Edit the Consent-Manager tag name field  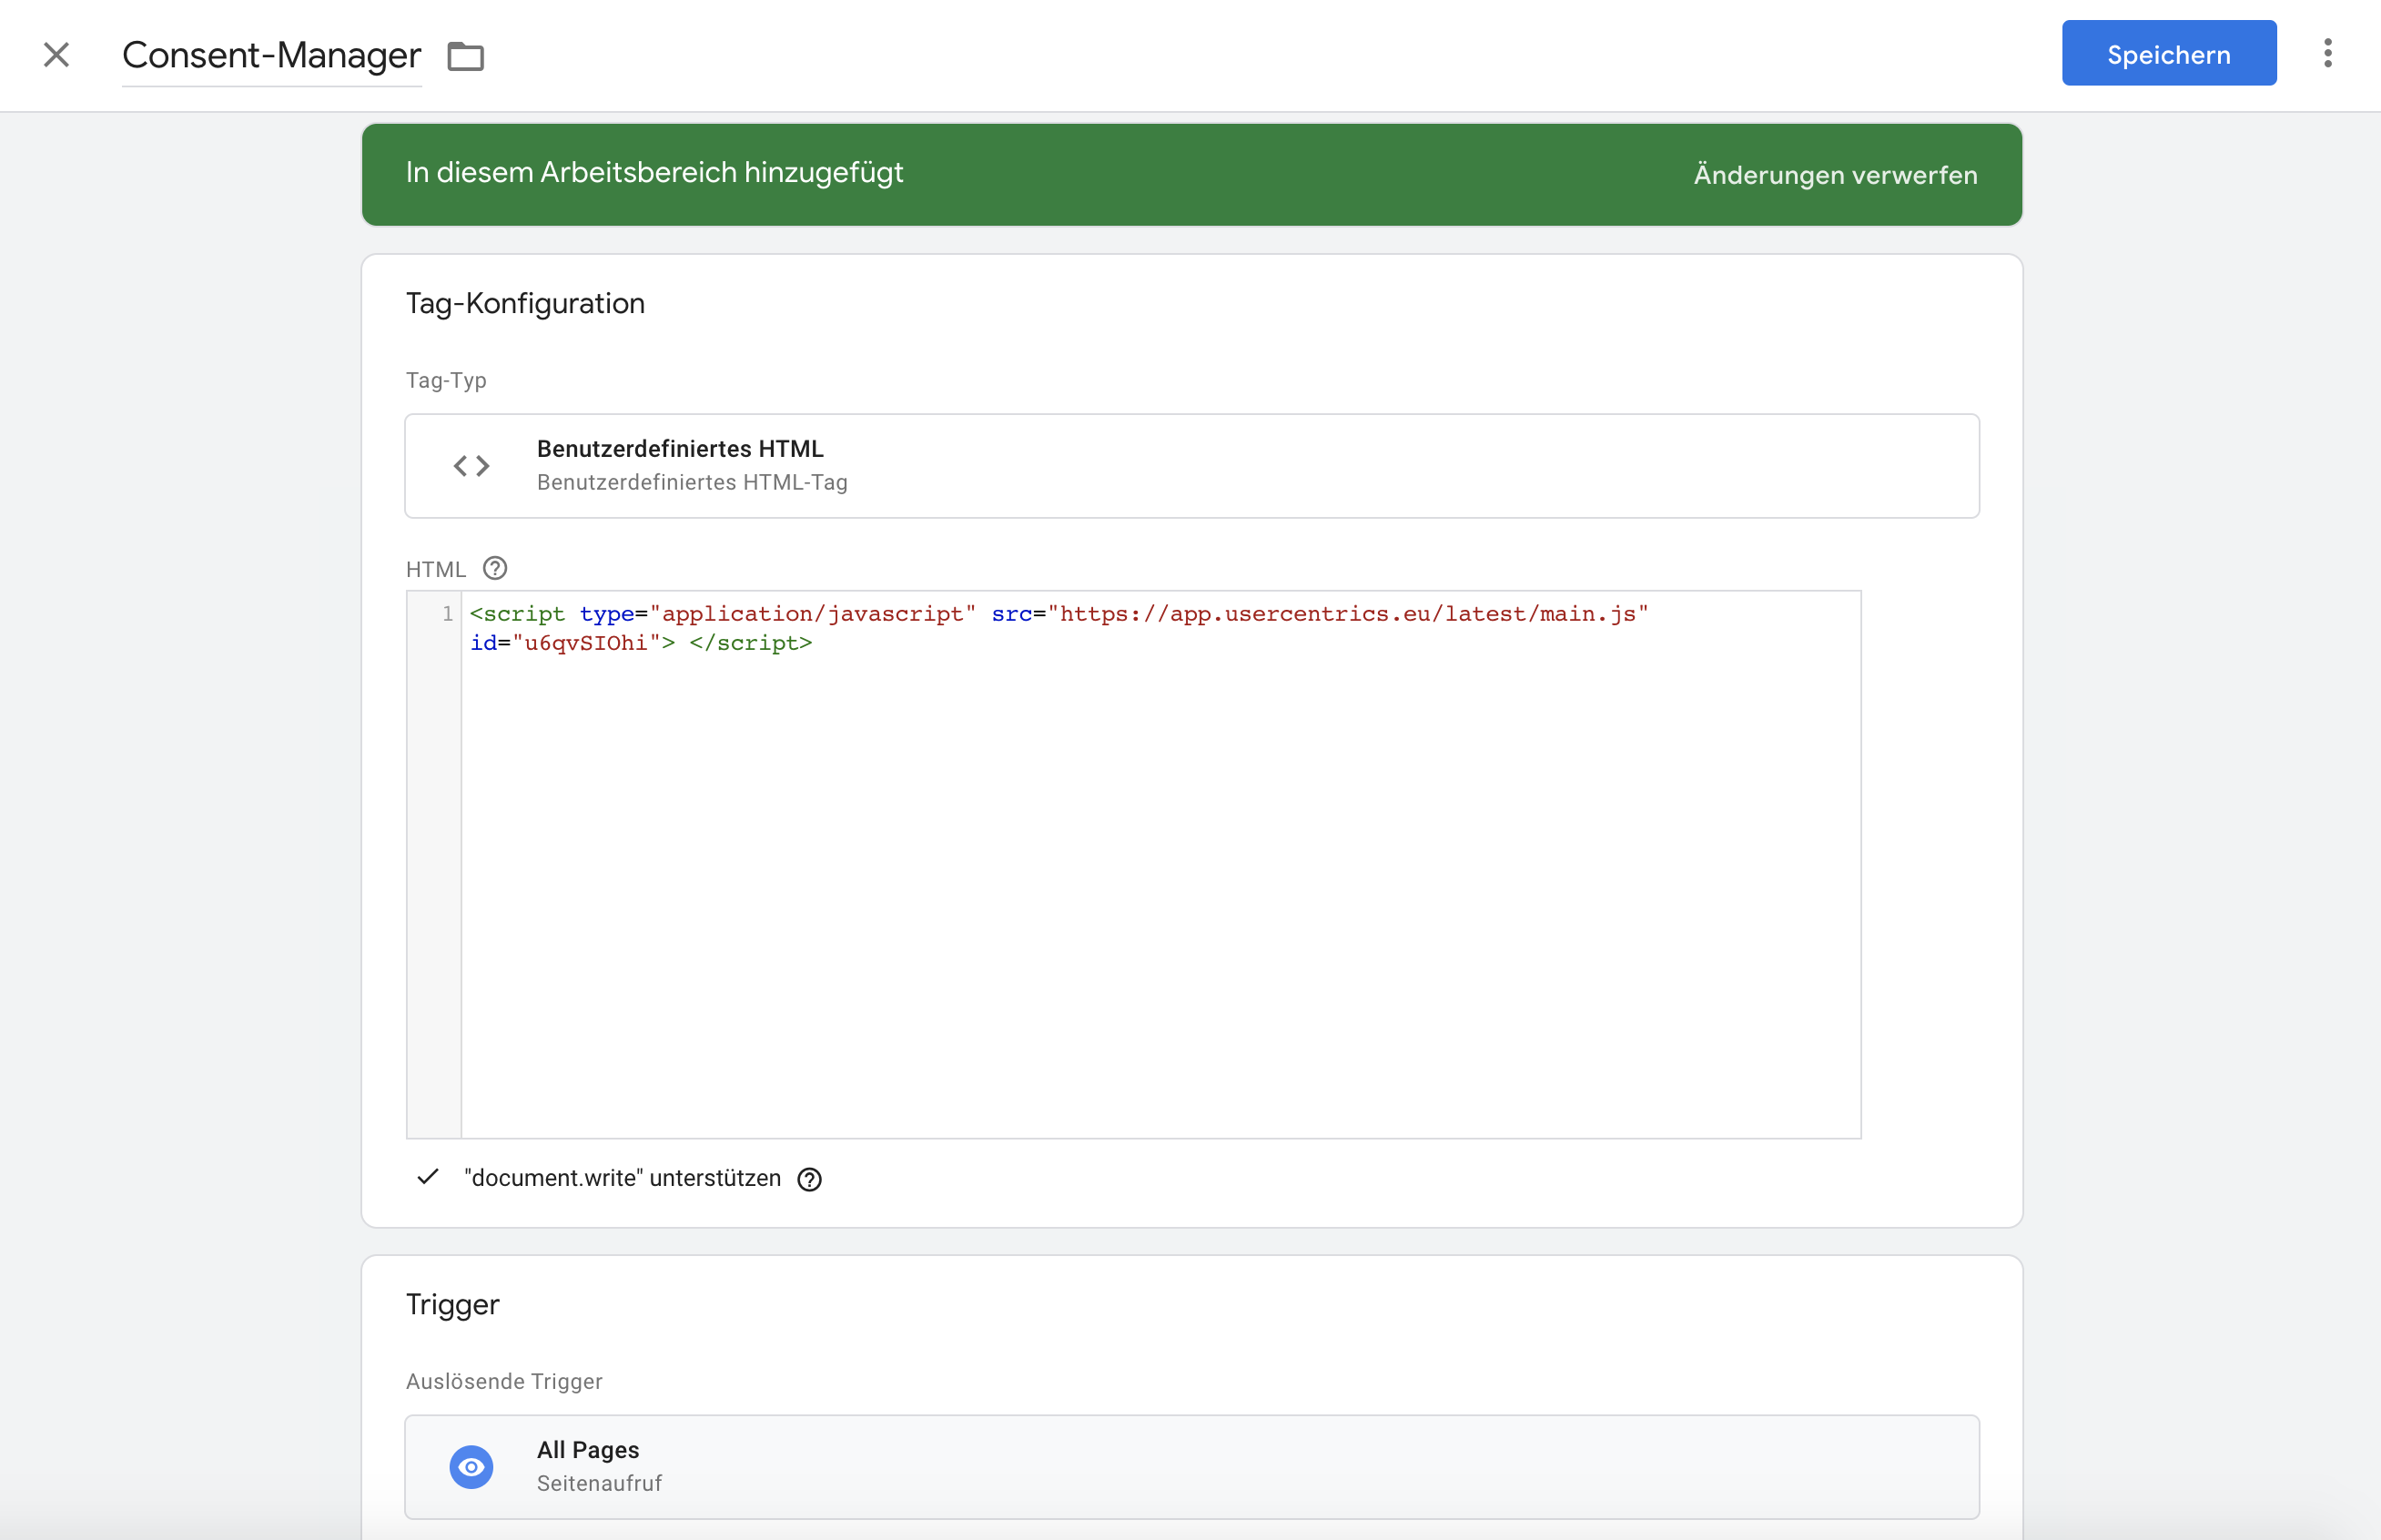(271, 55)
